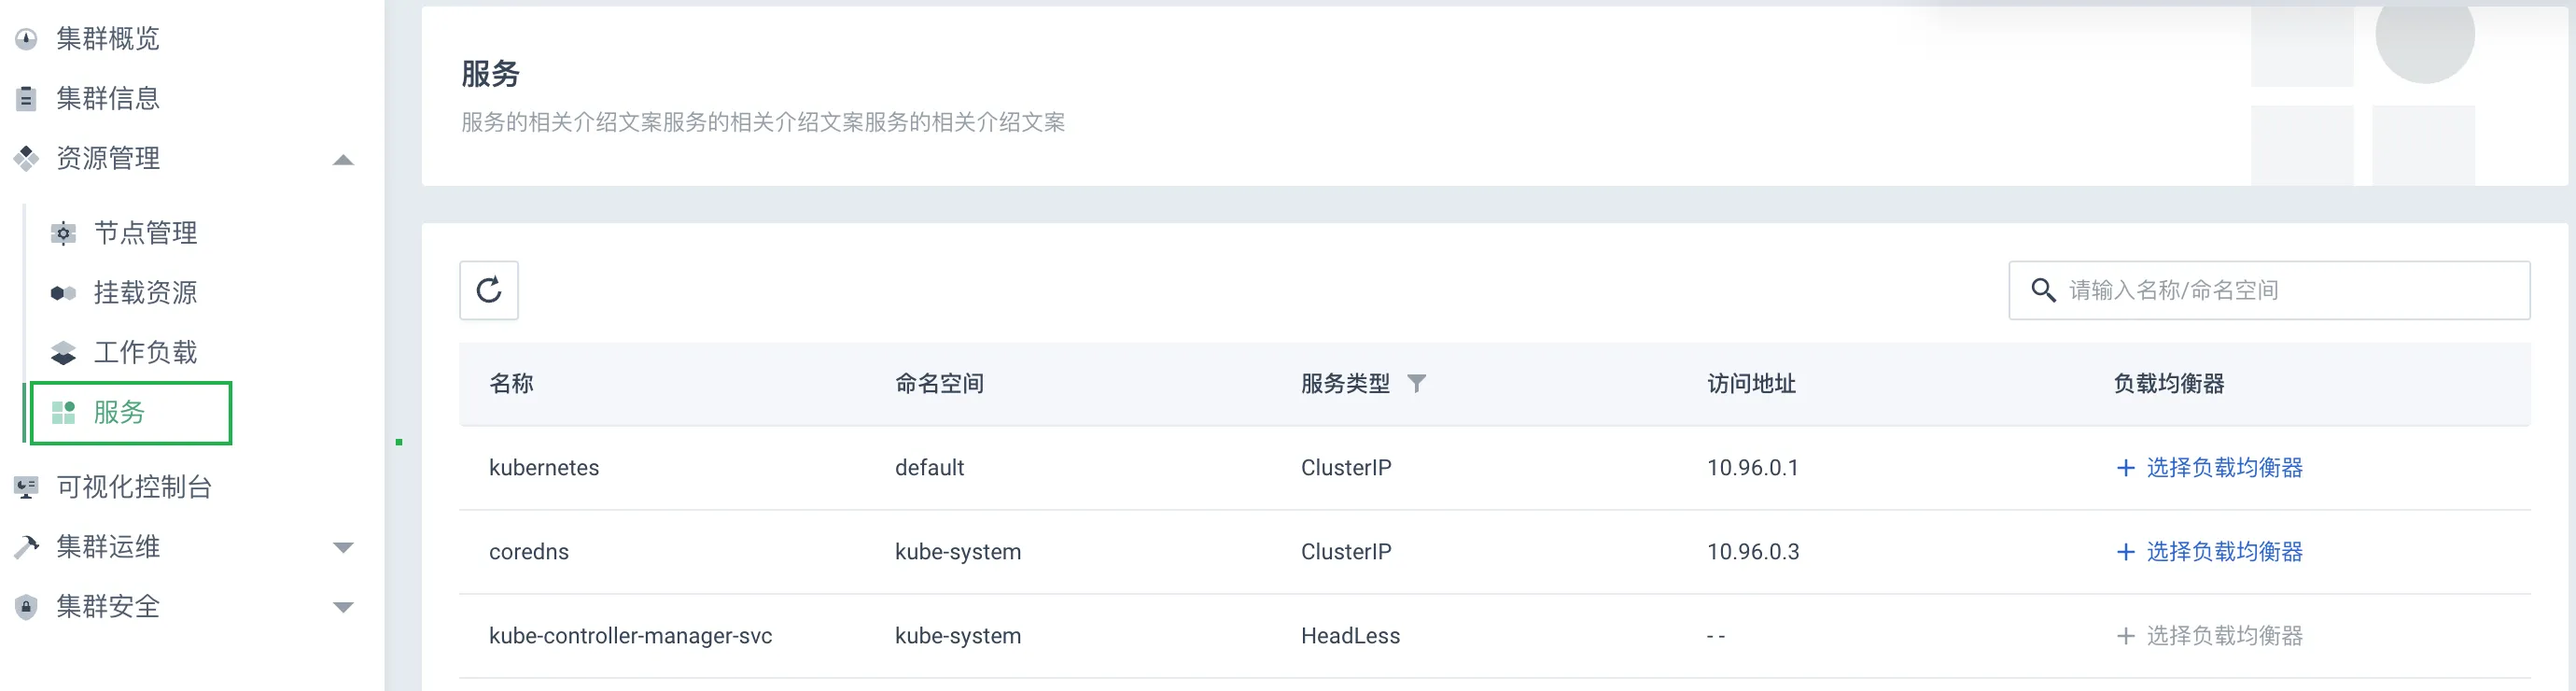
Task: Click the 工作负载 layers icon
Action: tap(63, 353)
